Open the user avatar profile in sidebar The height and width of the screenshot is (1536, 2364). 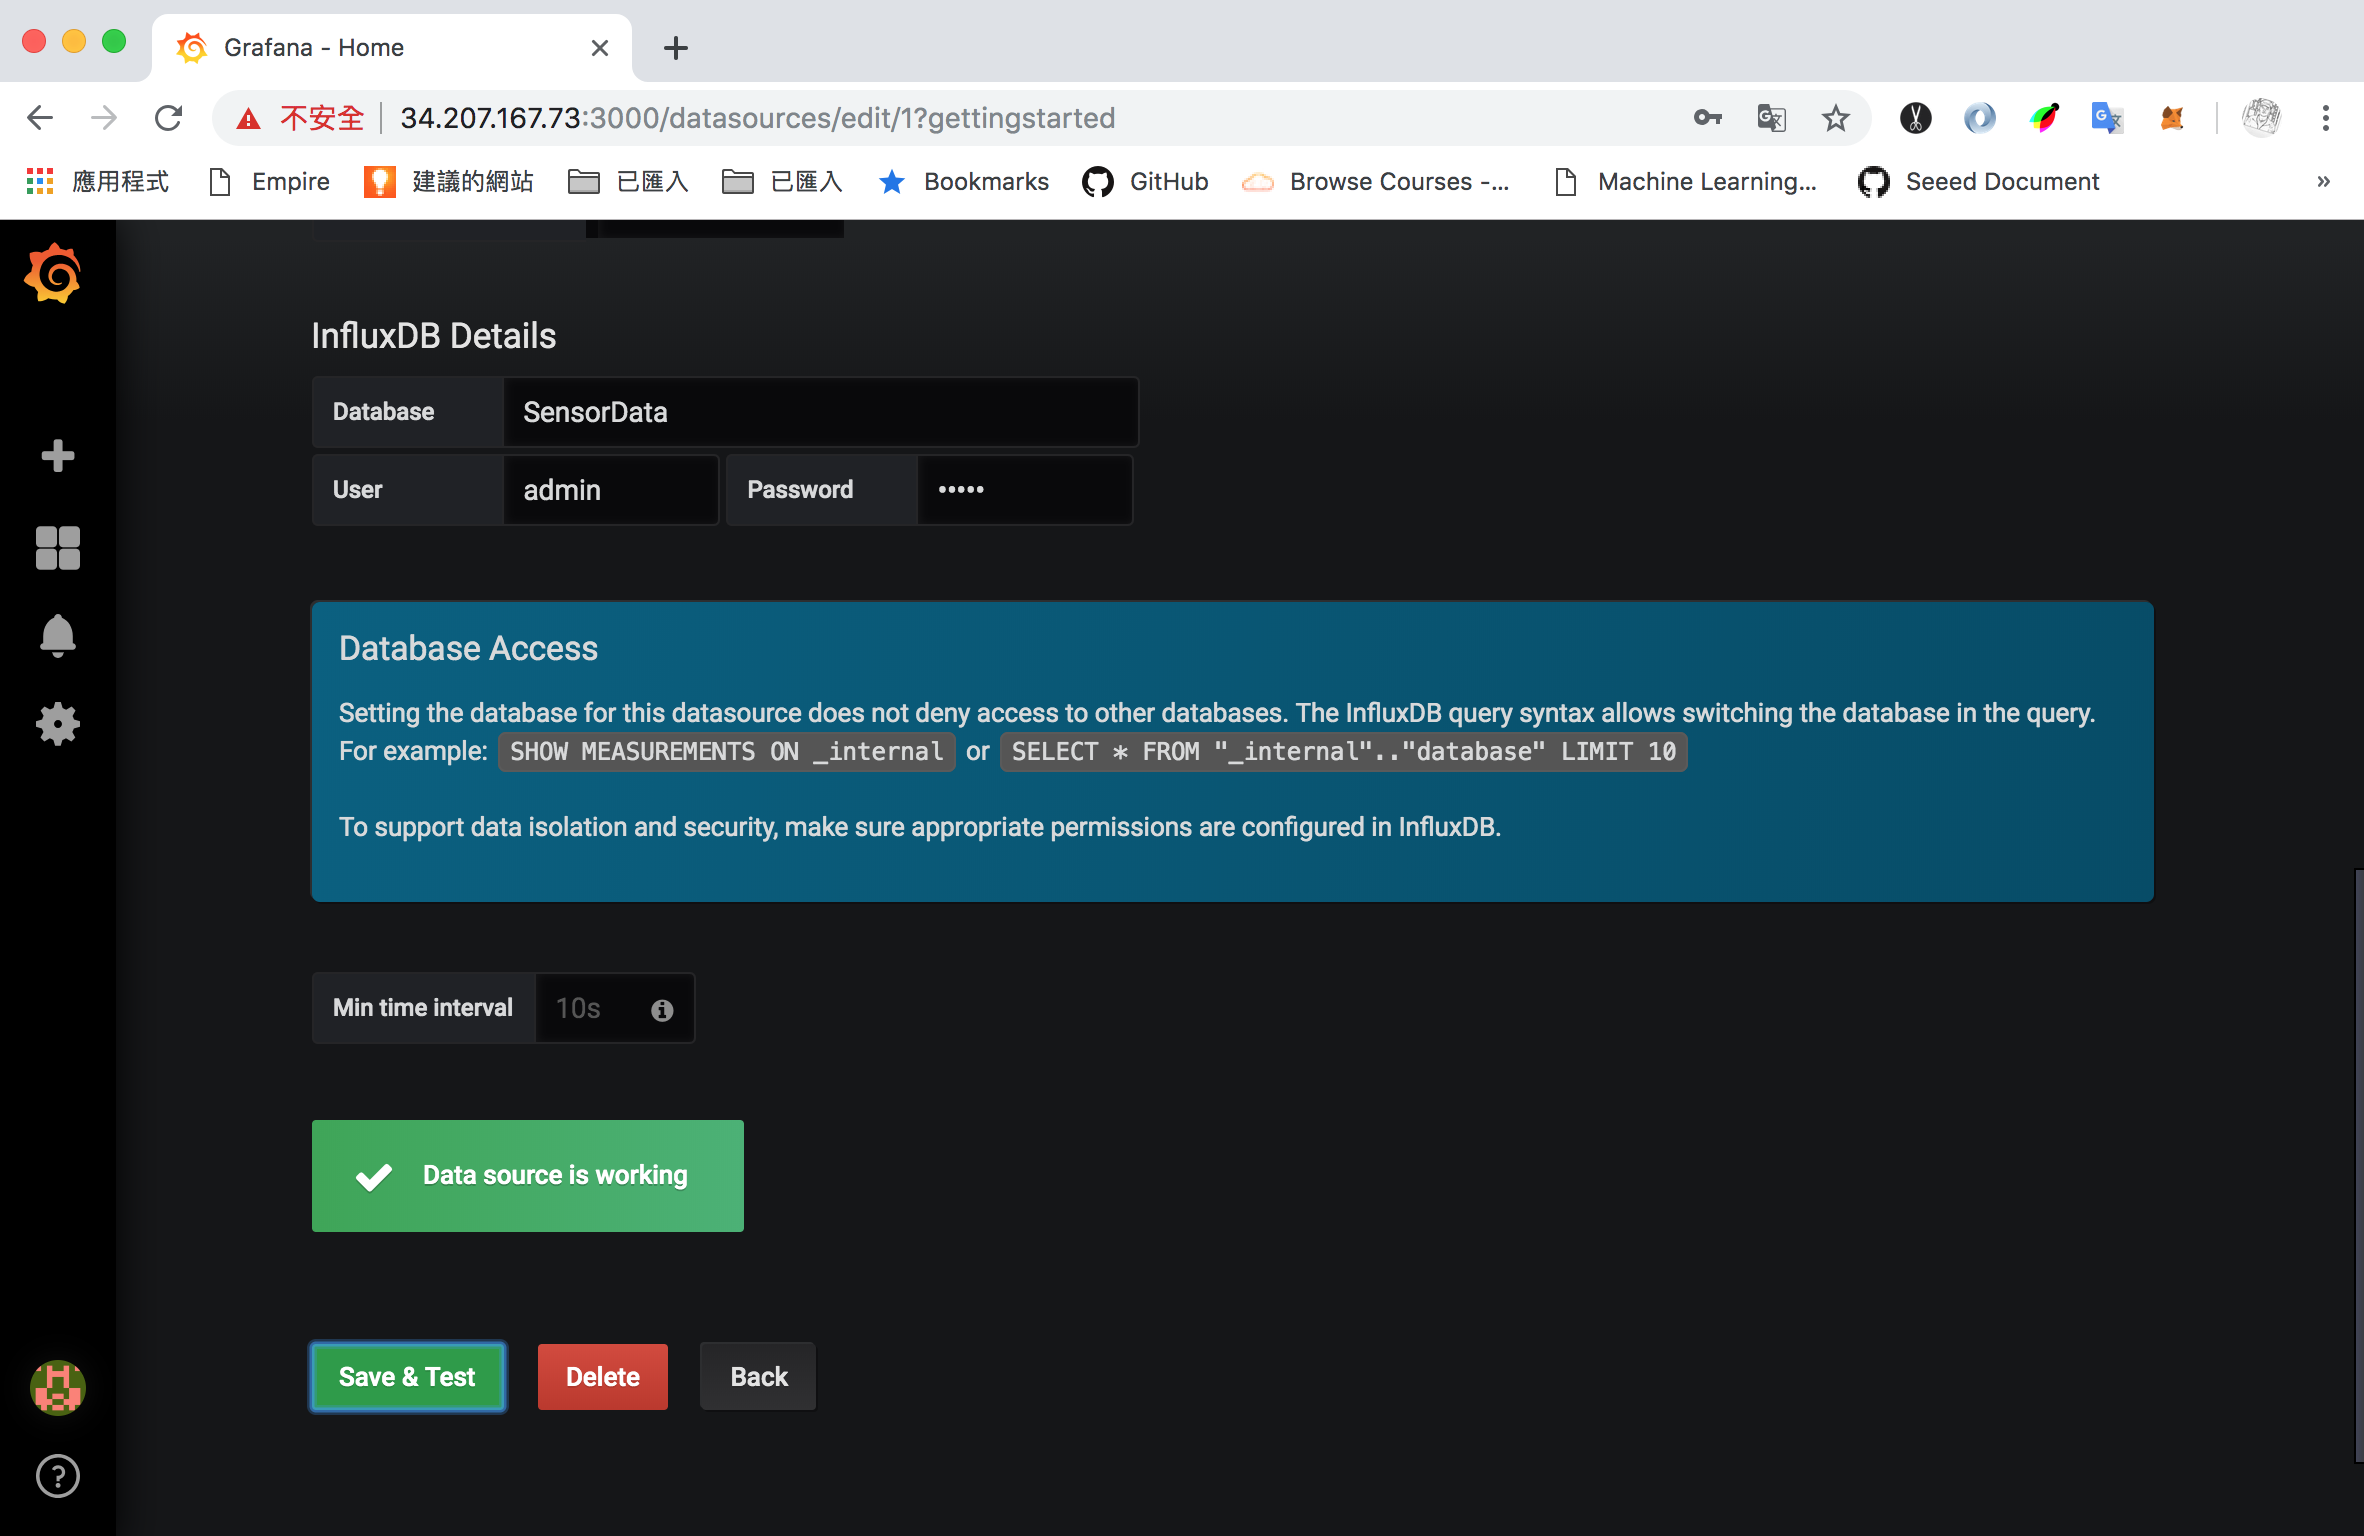[x=58, y=1387]
